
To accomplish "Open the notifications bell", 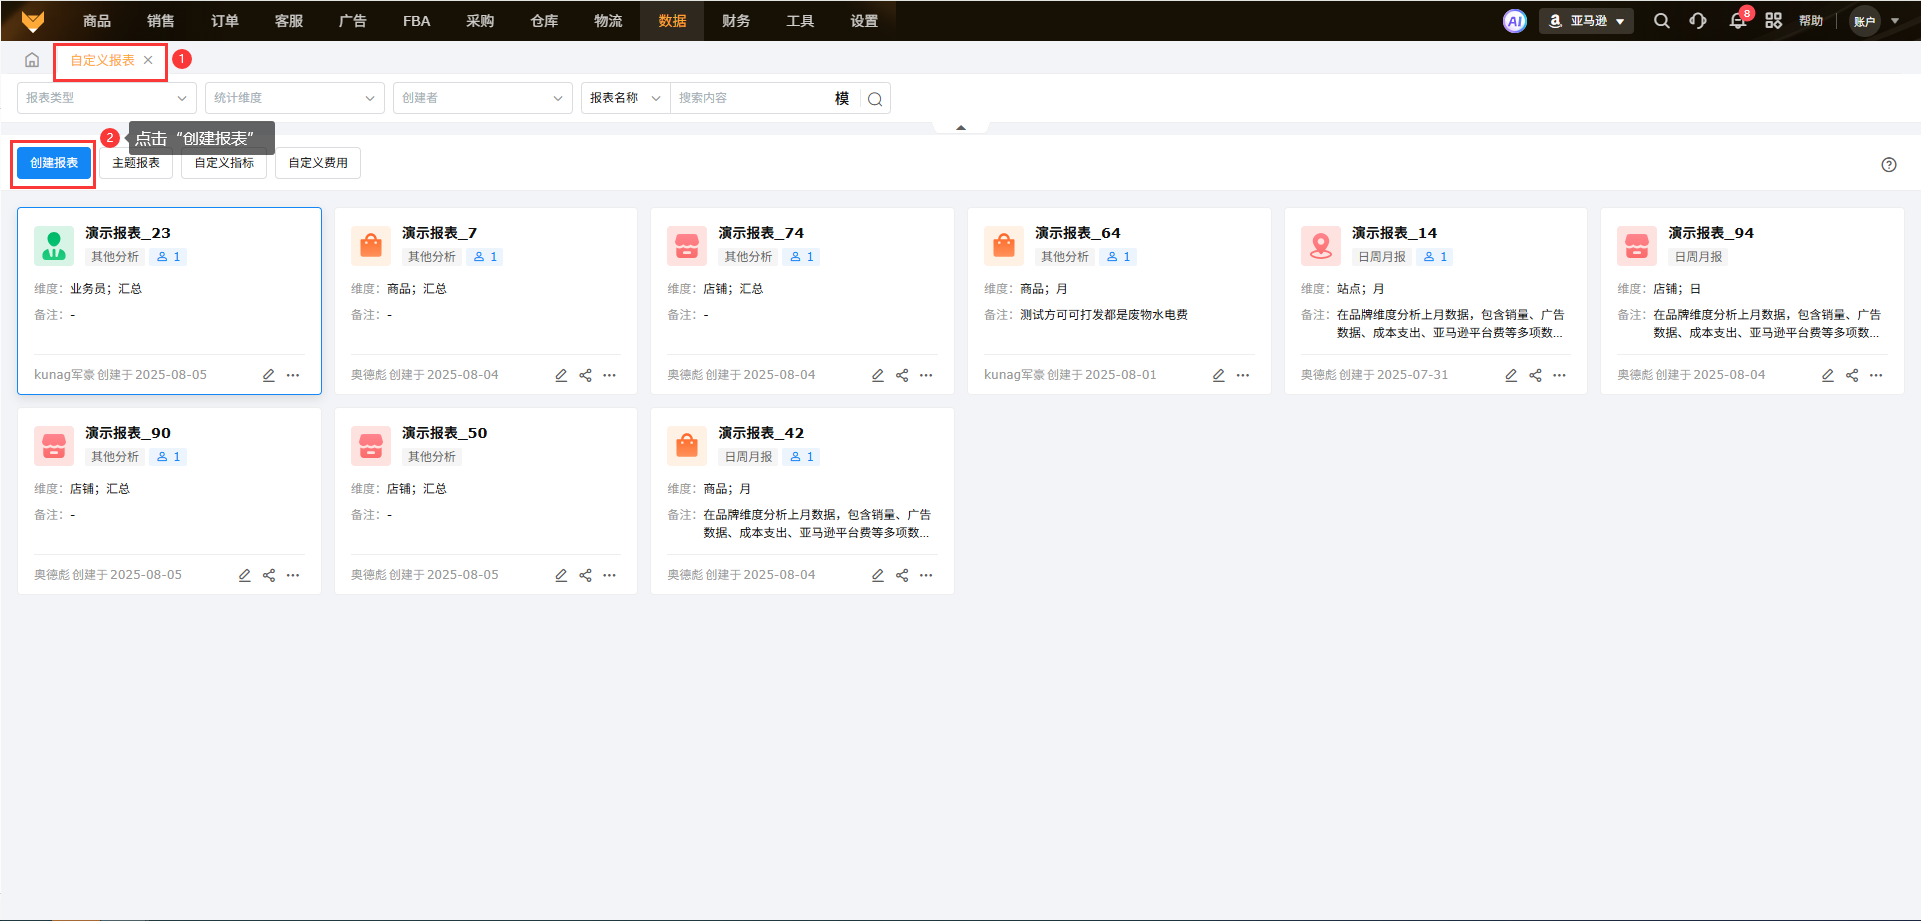I will (1738, 21).
